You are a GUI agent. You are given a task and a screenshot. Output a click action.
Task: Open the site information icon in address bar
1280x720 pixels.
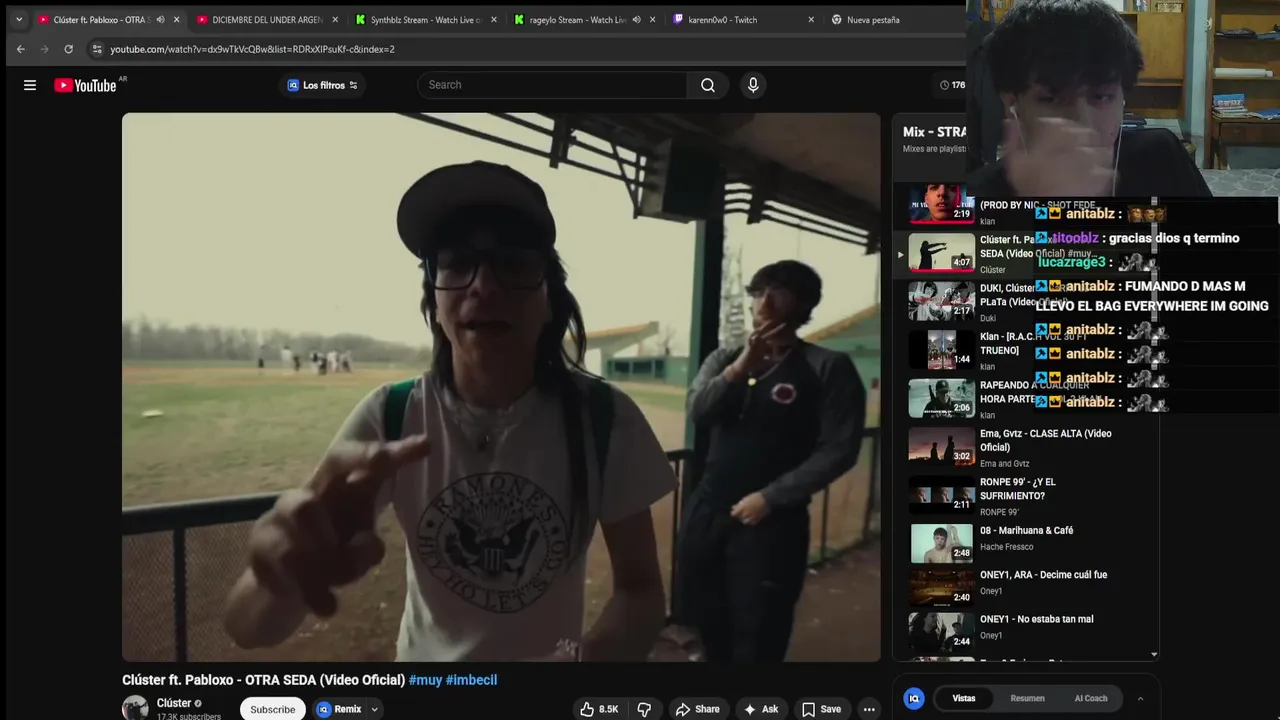pos(97,49)
